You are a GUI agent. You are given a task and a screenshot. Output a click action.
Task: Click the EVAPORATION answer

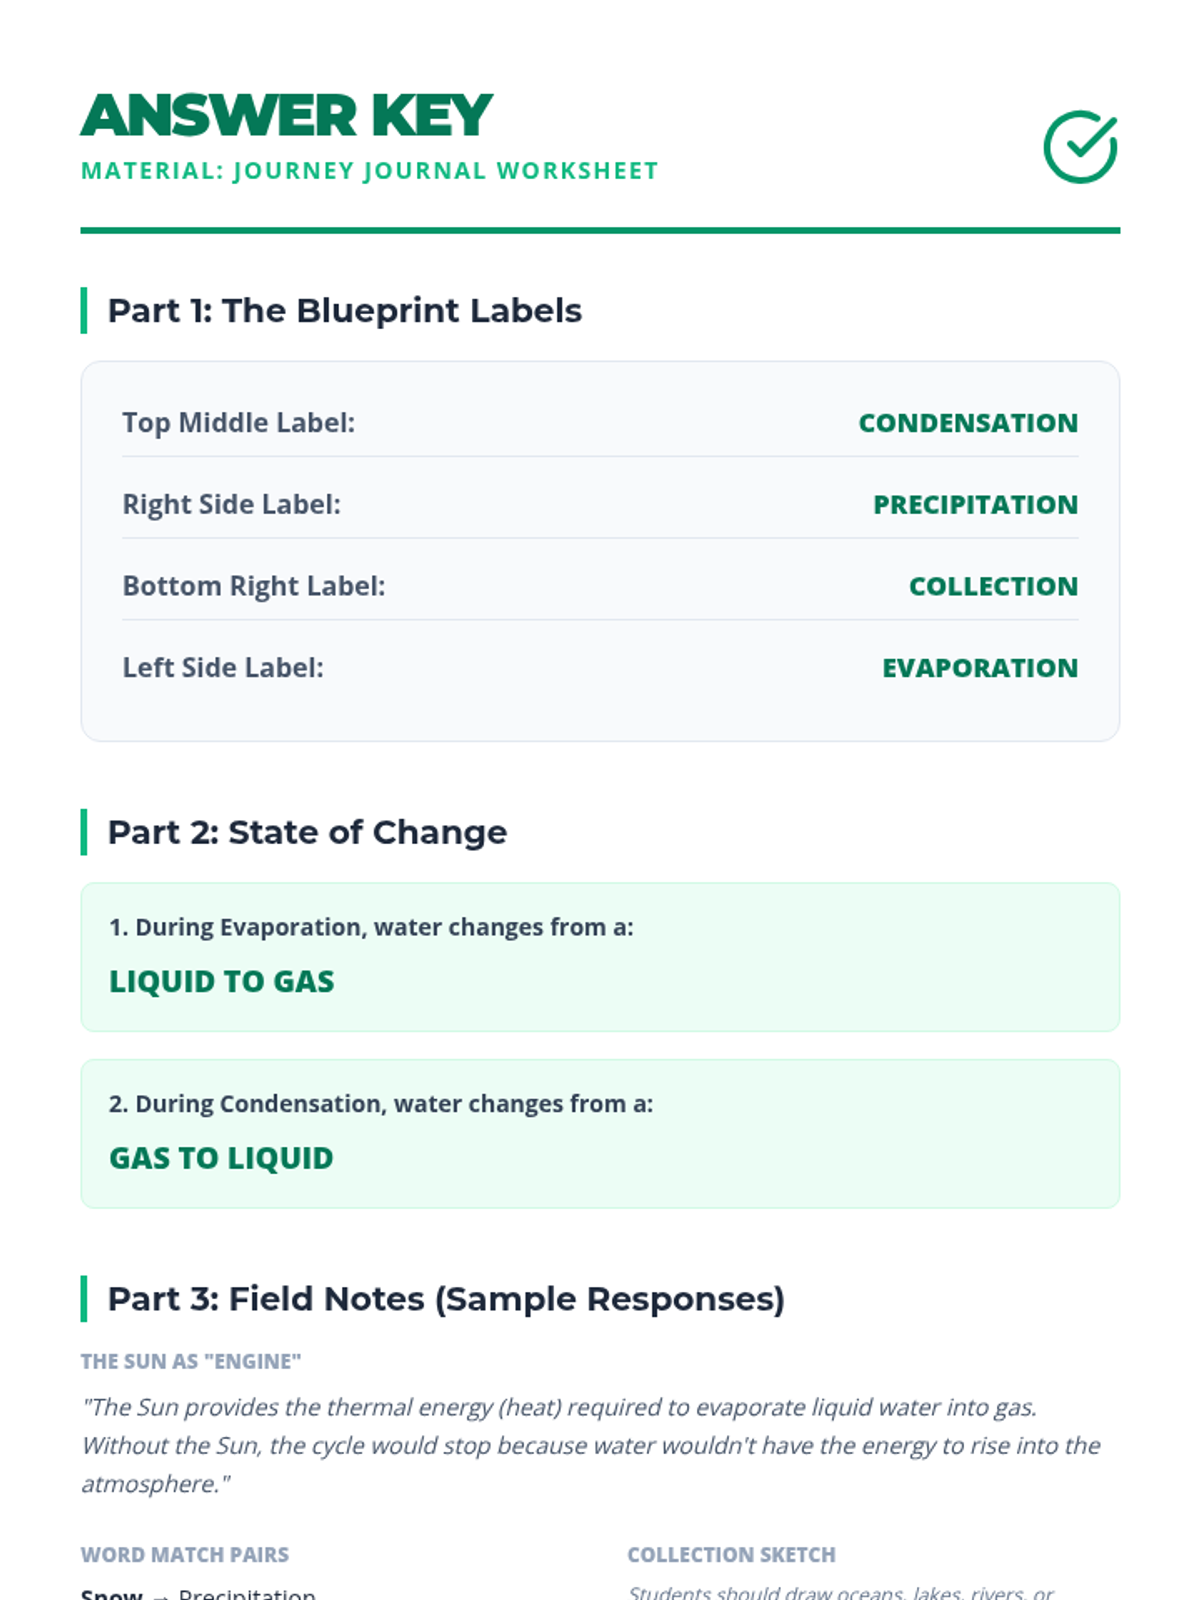(979, 667)
